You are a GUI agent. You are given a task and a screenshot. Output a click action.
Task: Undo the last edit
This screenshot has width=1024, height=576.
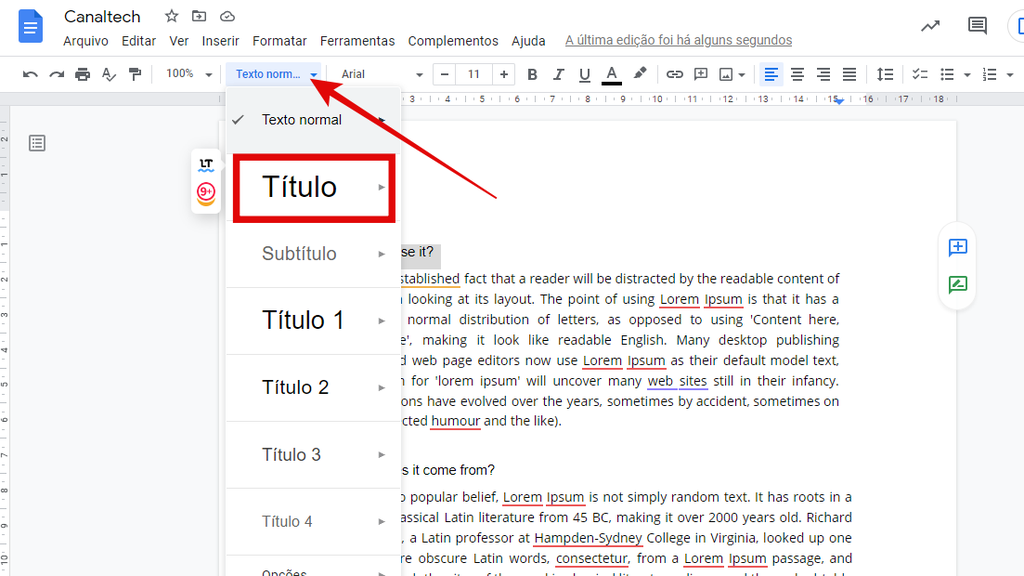click(x=32, y=74)
